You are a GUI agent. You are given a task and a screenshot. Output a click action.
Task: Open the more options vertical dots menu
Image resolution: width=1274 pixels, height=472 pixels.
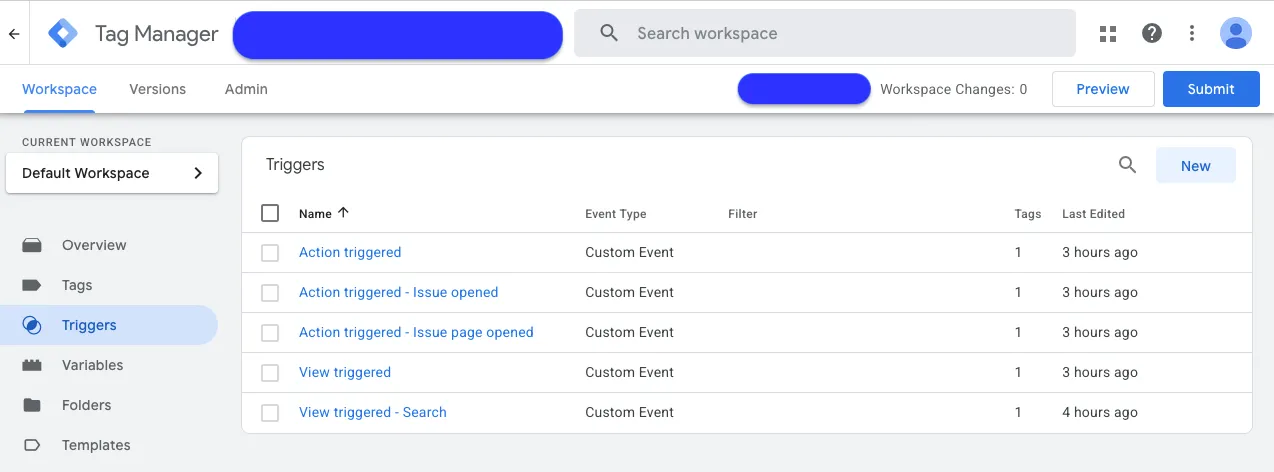(1192, 33)
